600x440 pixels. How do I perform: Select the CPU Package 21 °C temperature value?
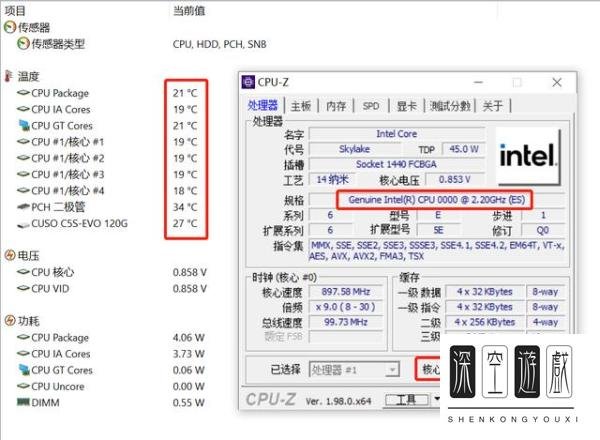[185, 93]
